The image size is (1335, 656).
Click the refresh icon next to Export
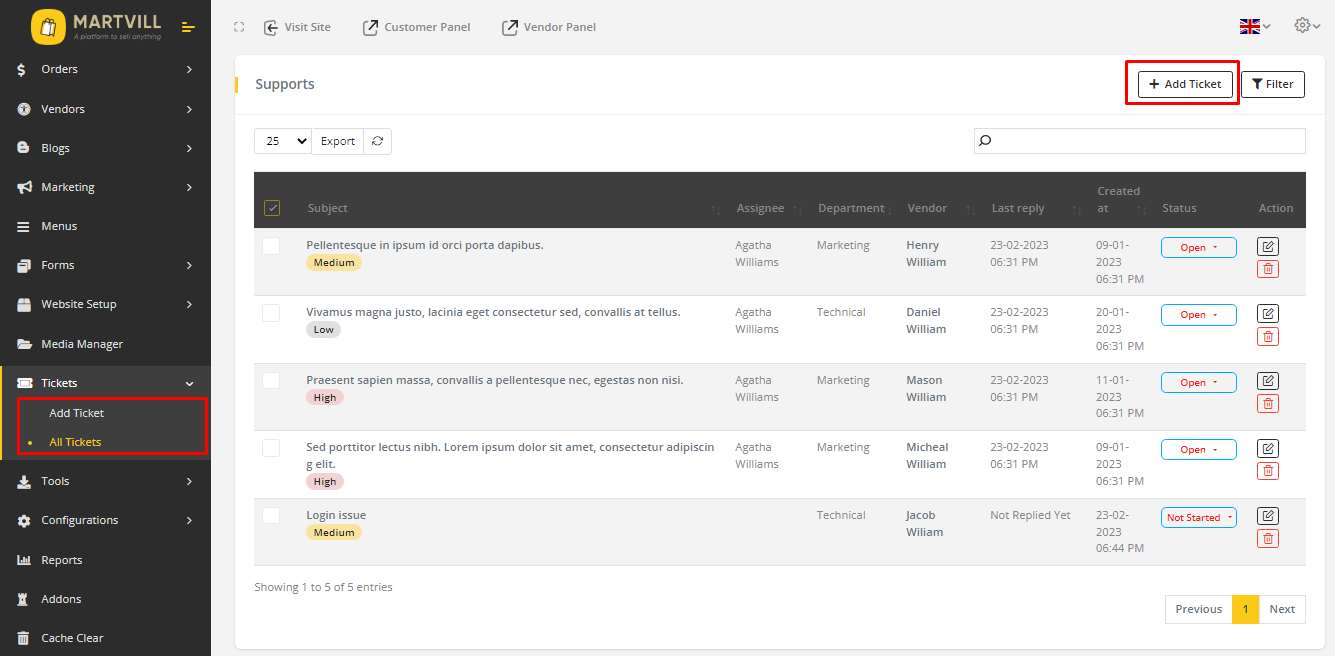377,141
